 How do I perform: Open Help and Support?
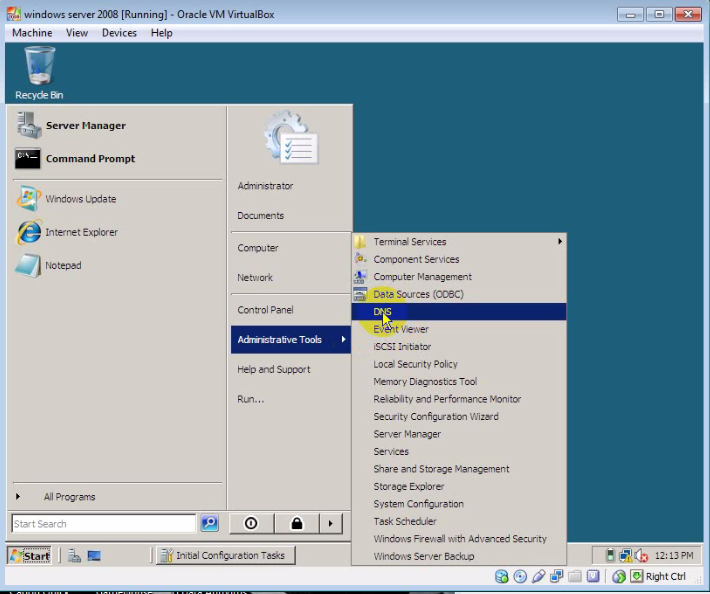(x=274, y=369)
